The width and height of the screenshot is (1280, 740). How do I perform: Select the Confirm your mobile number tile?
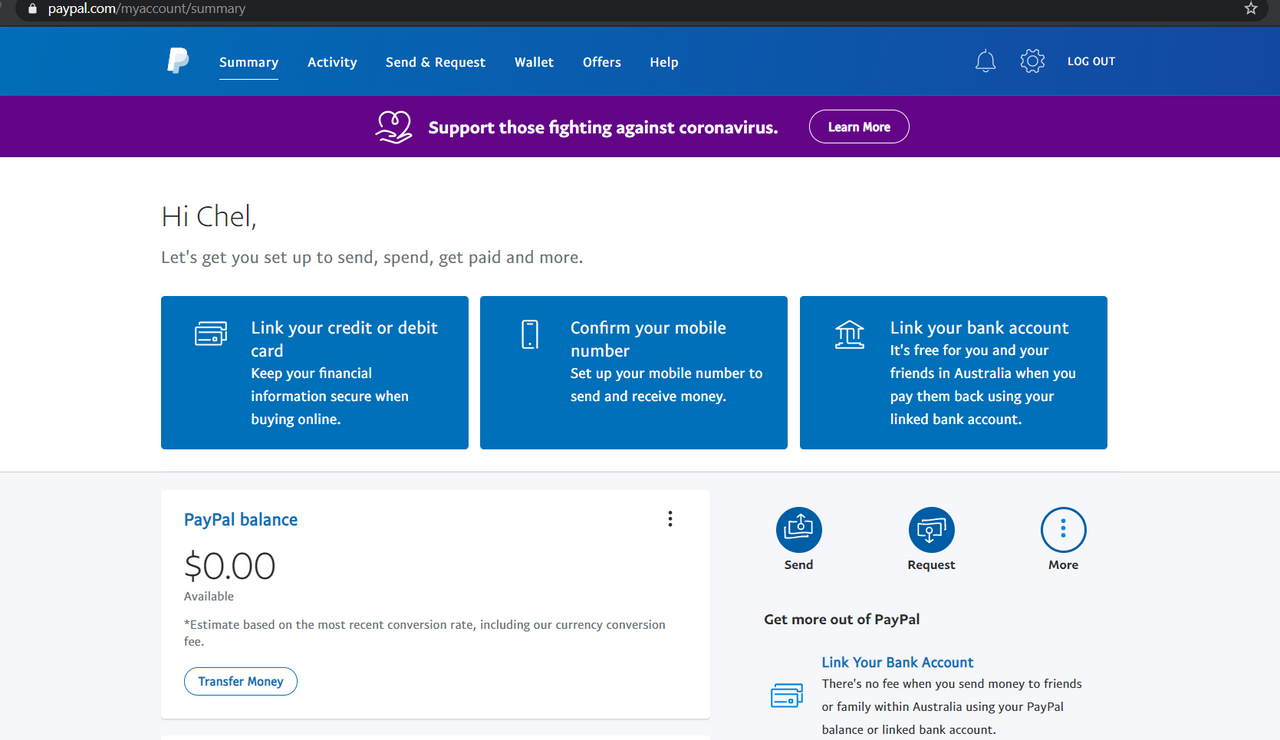point(633,372)
